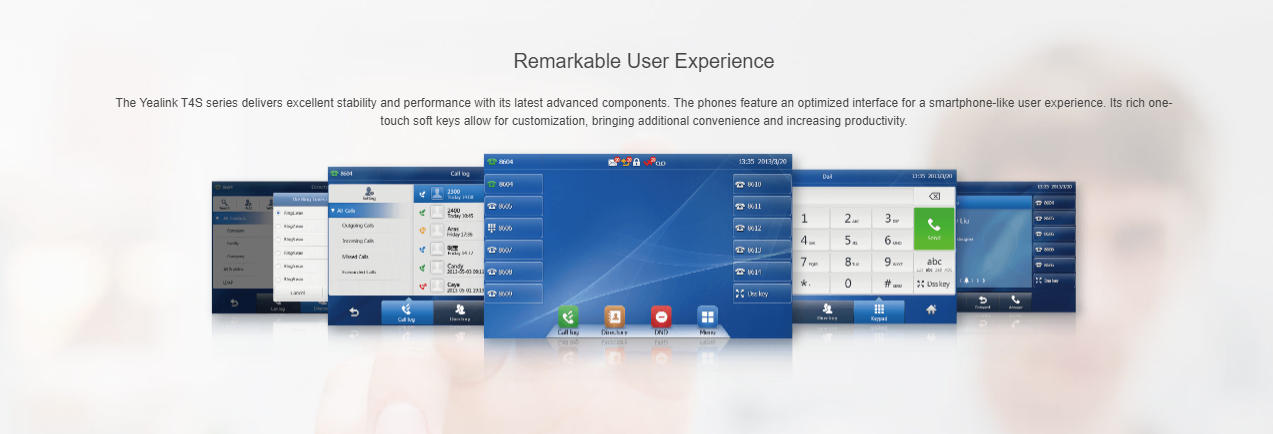Select line key 8612 on center screen
Image resolution: width=1273 pixels, height=434 pixels.
[762, 228]
